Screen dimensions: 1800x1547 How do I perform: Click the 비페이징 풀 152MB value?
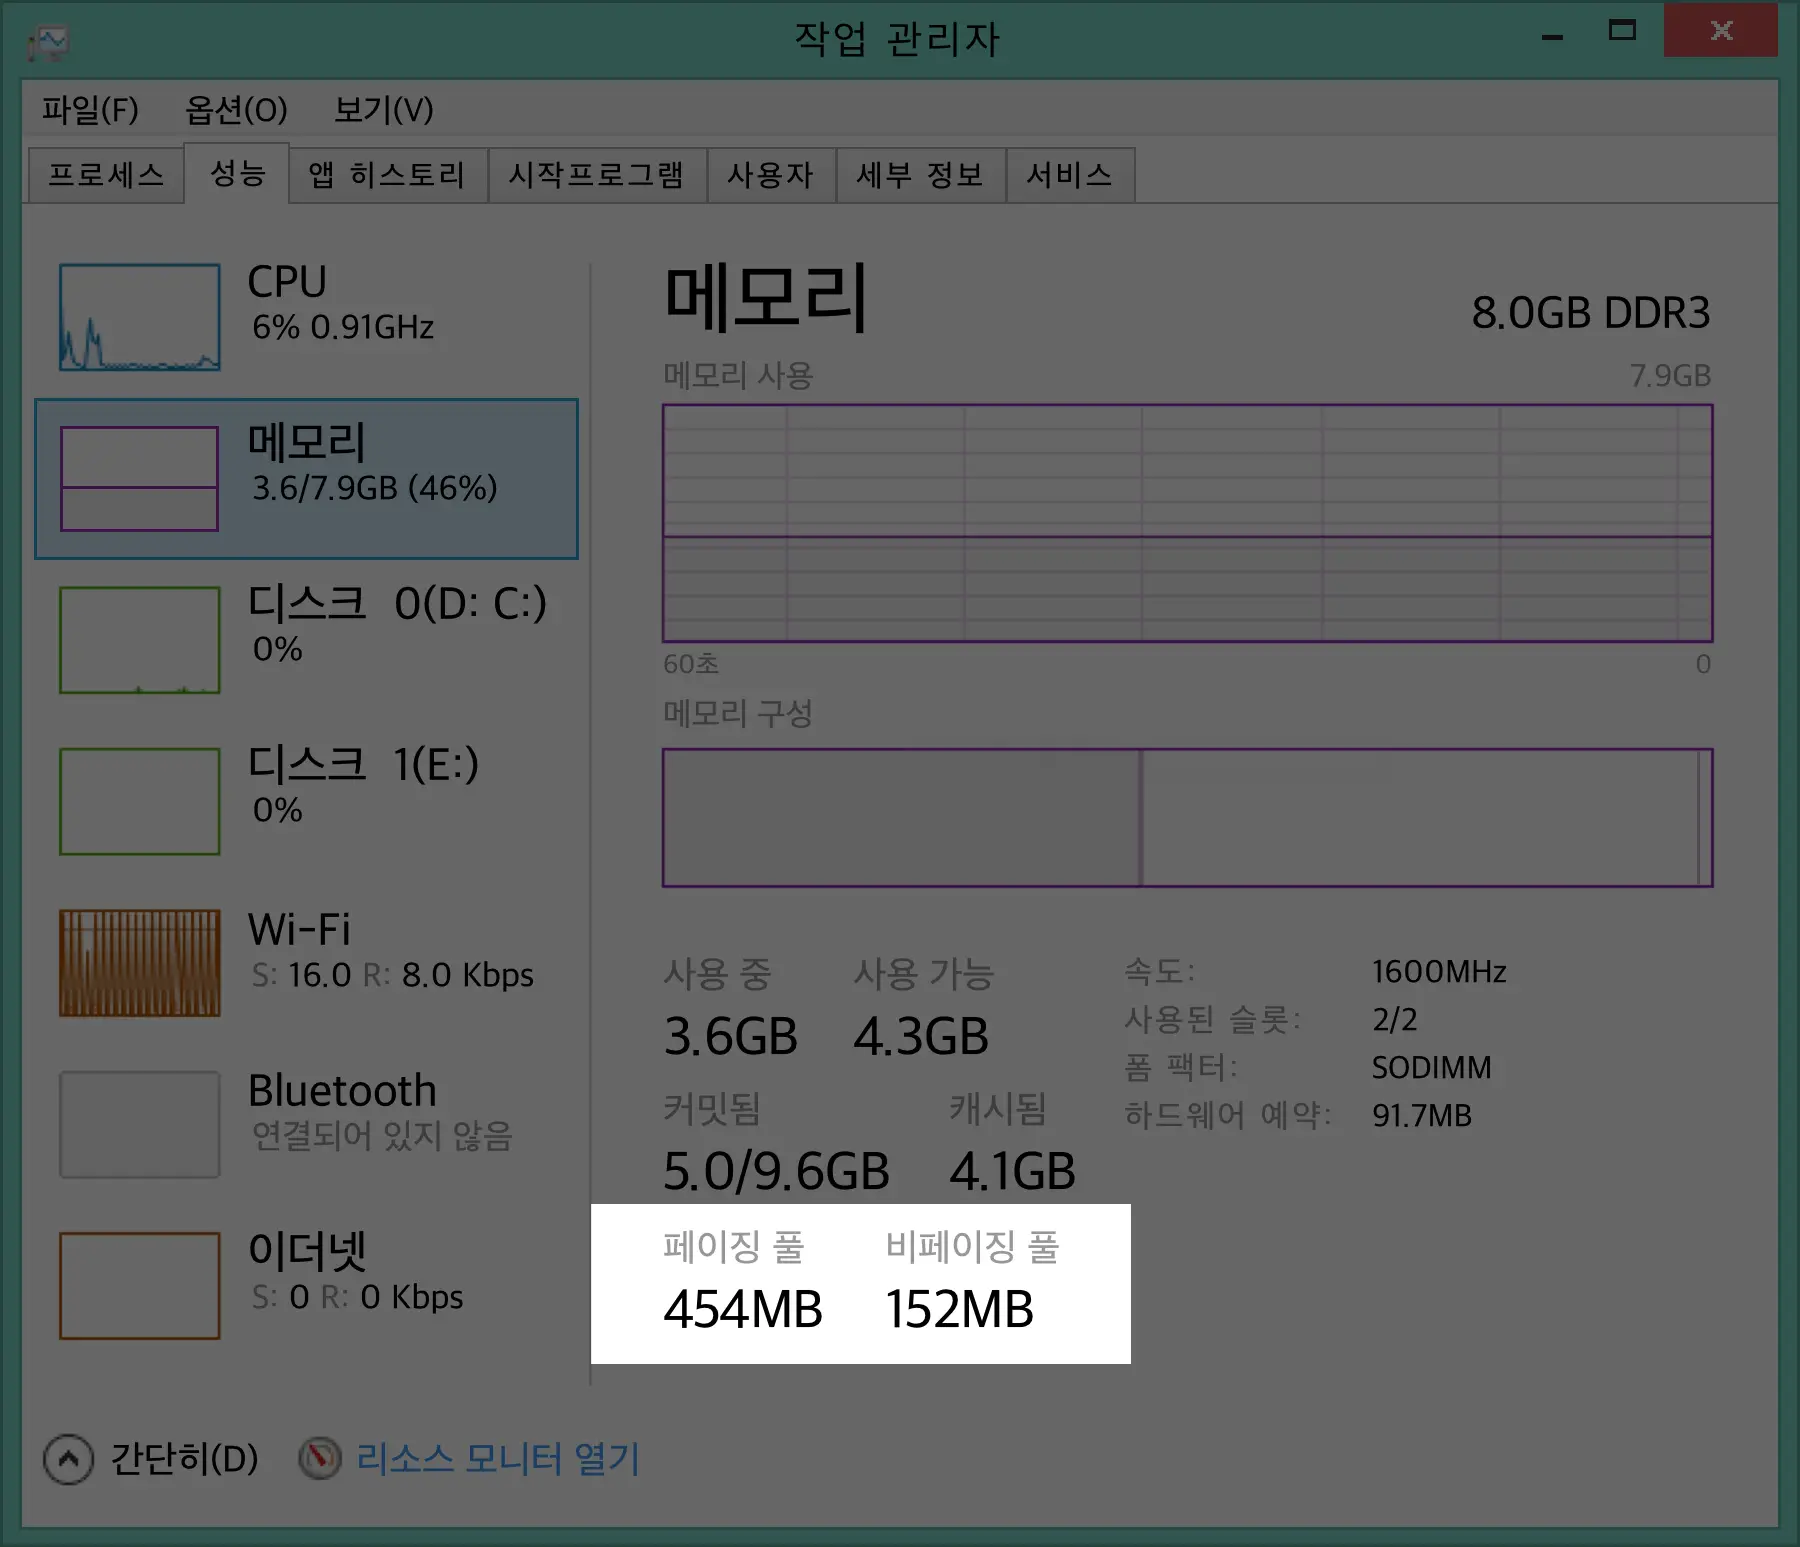pyautogui.click(x=959, y=1309)
